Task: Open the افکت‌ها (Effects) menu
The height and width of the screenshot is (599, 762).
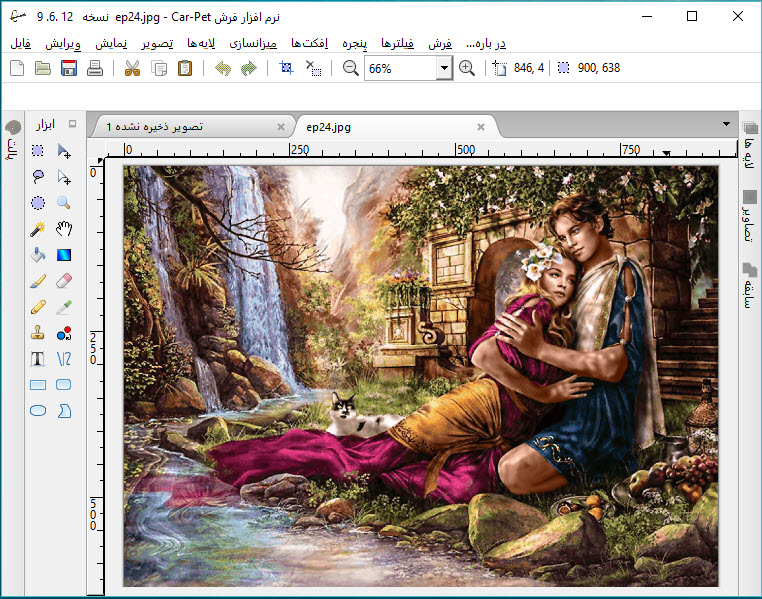Action: point(310,44)
